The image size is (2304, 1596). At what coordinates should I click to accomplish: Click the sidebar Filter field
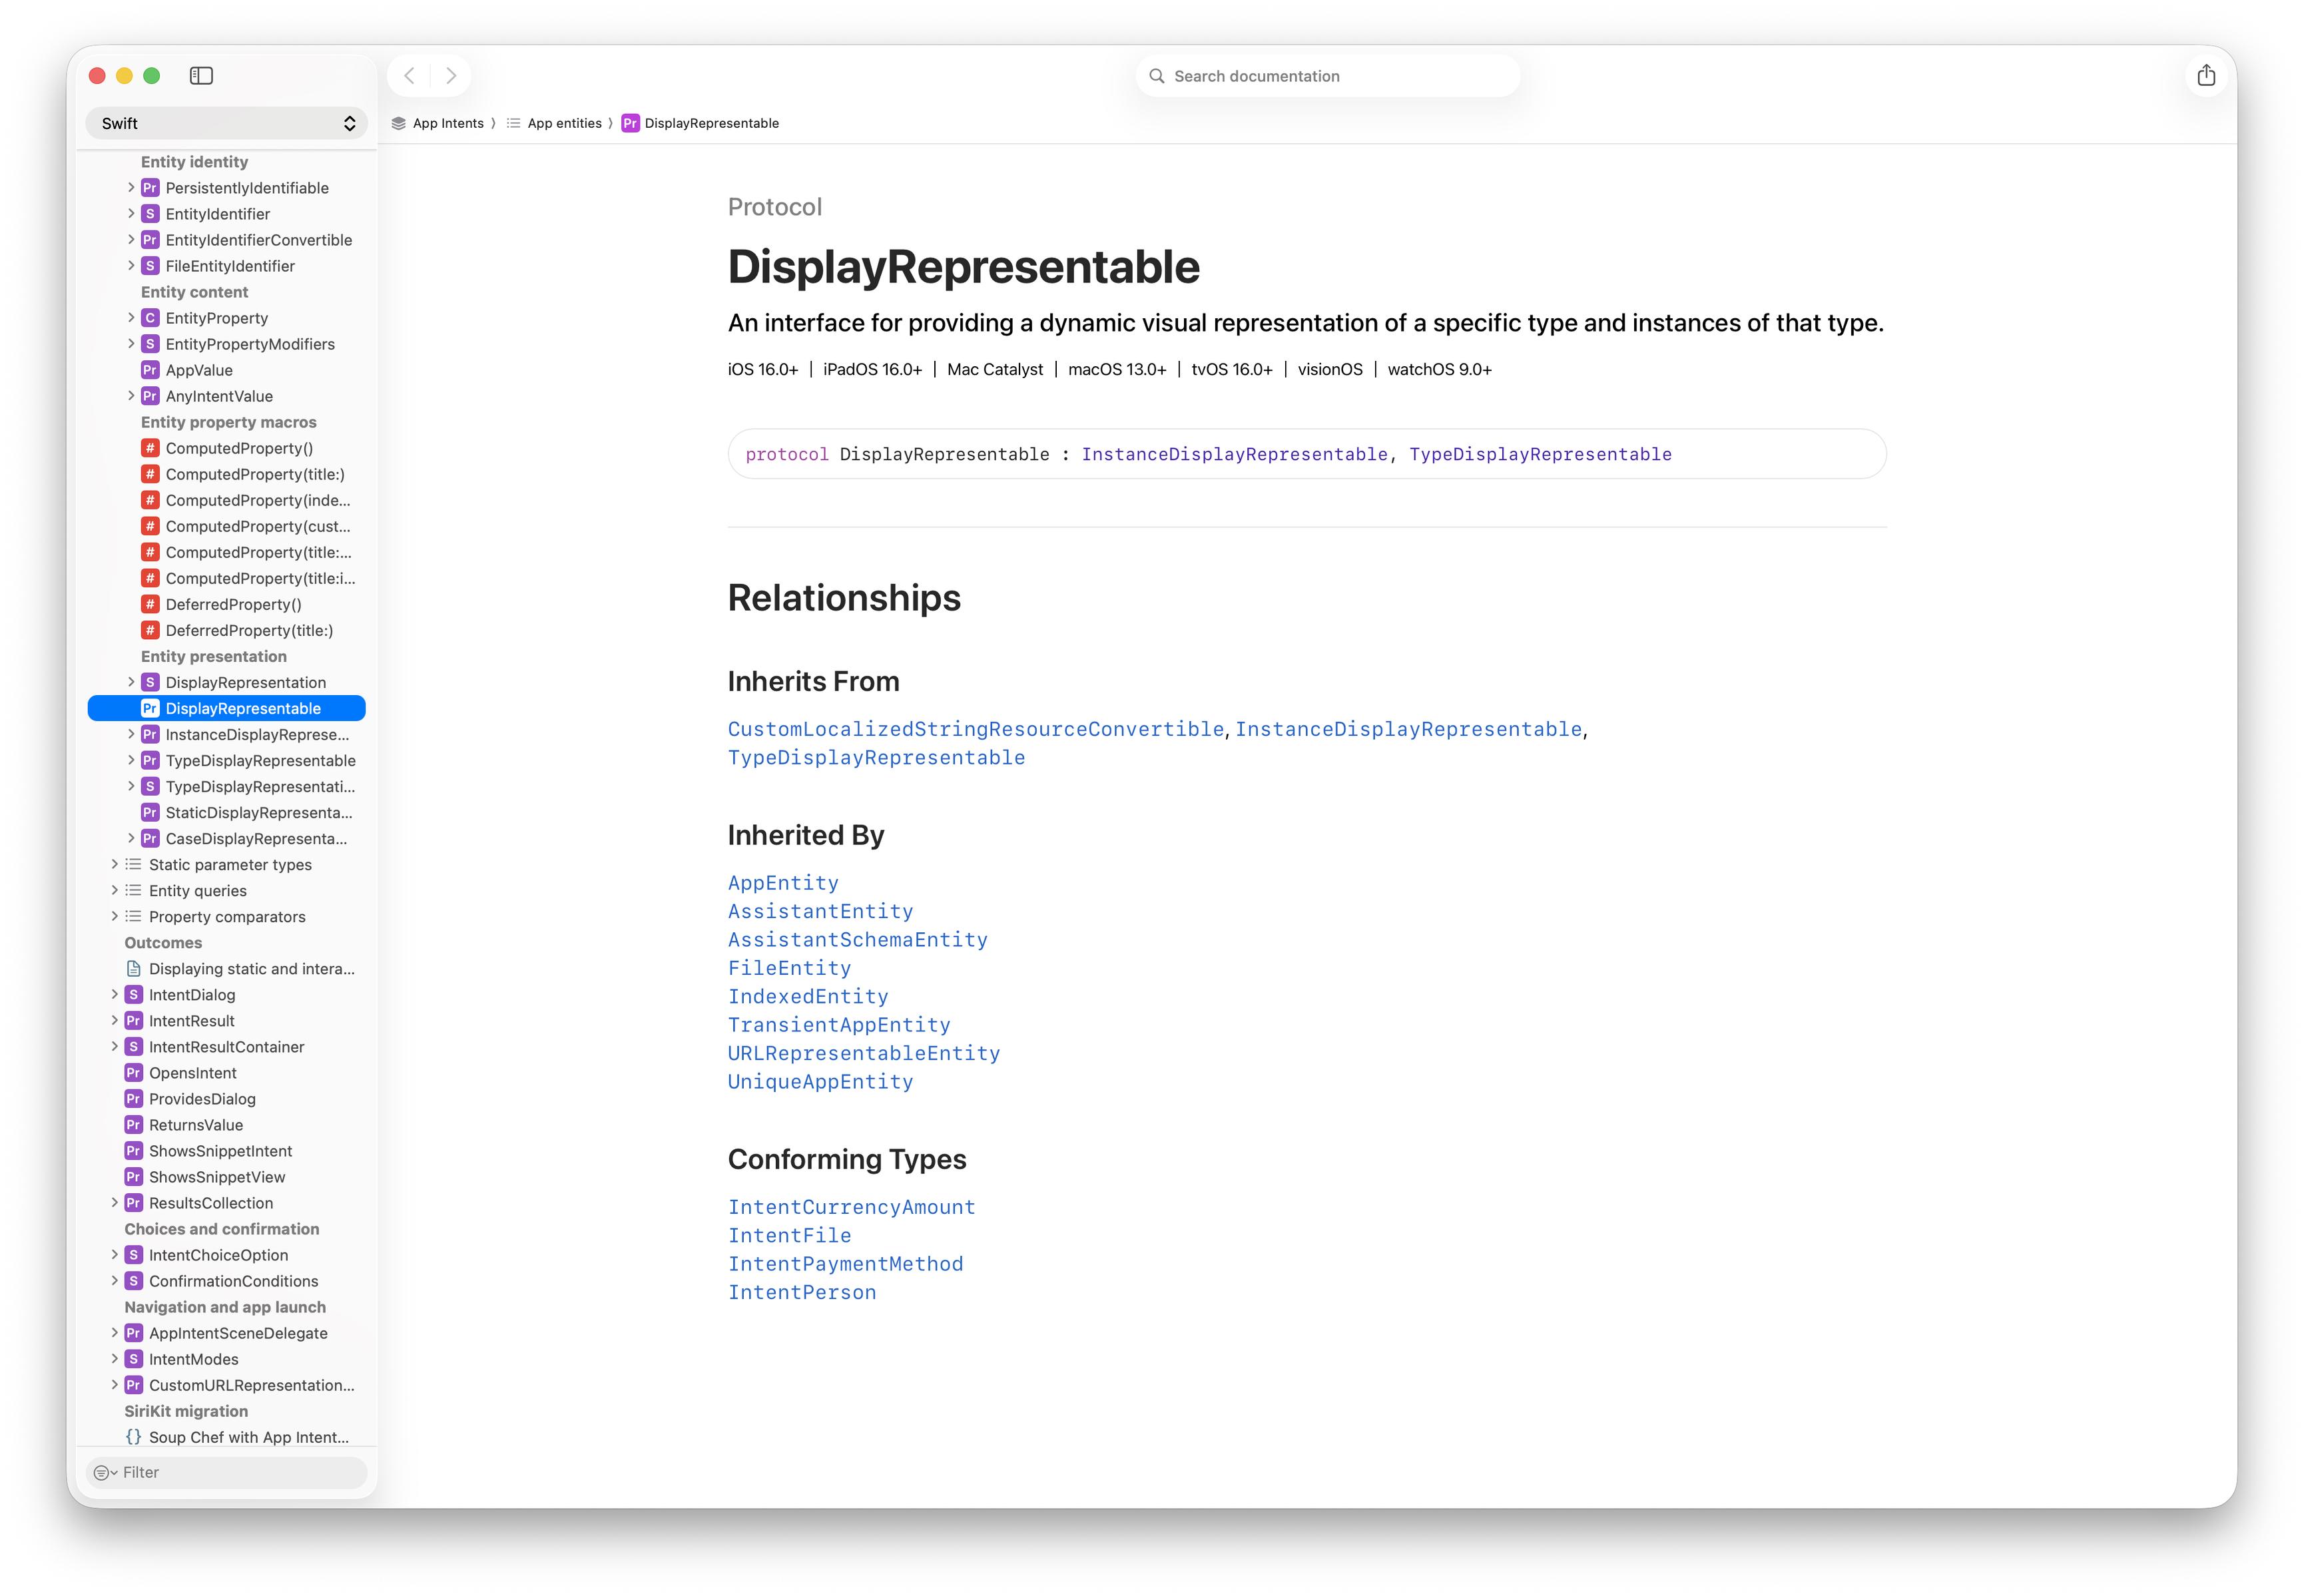(227, 1472)
